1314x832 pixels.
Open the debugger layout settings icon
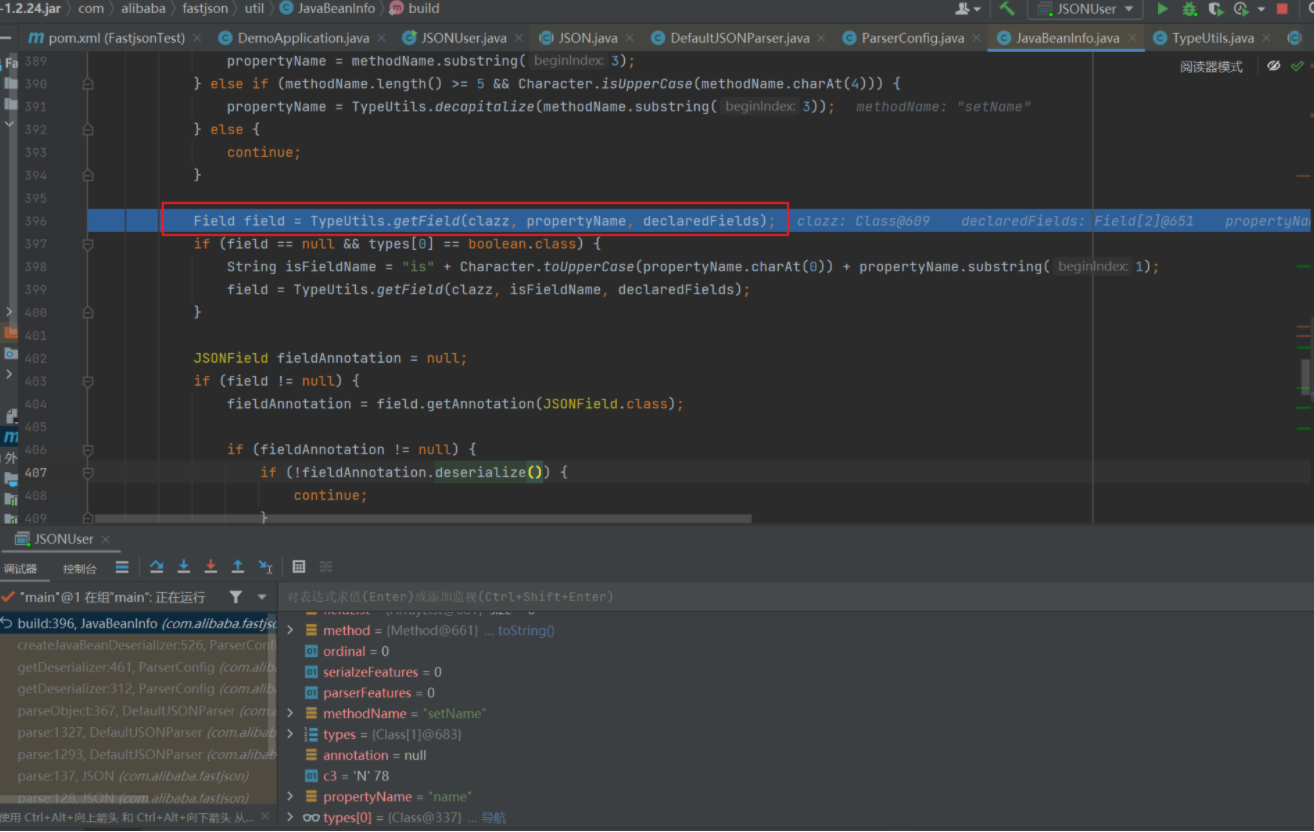tap(122, 567)
